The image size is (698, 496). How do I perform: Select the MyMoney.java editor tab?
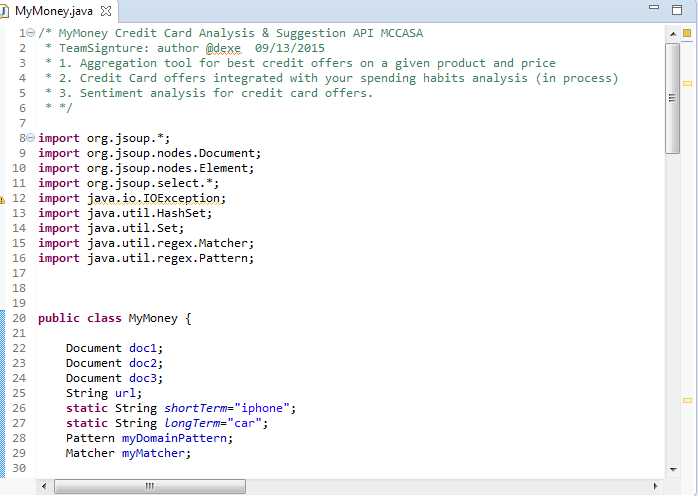point(58,11)
